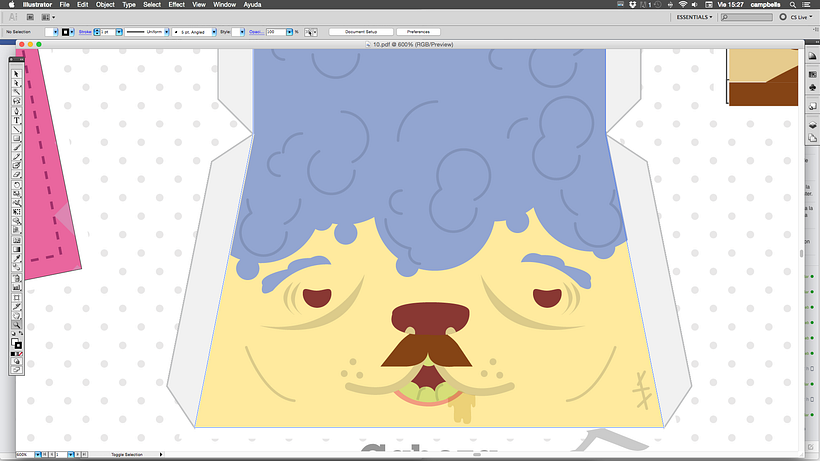
Task: Open the Stroke color dropdown arrow
Action: point(72,32)
